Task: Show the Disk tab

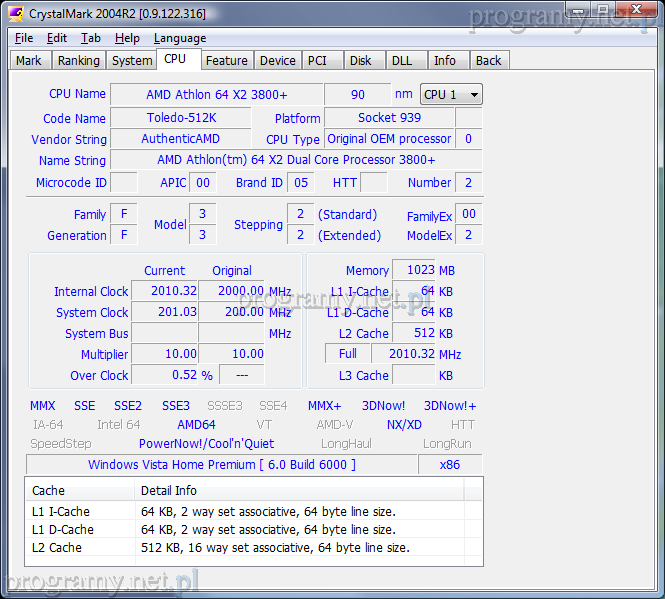Action: tap(361, 61)
